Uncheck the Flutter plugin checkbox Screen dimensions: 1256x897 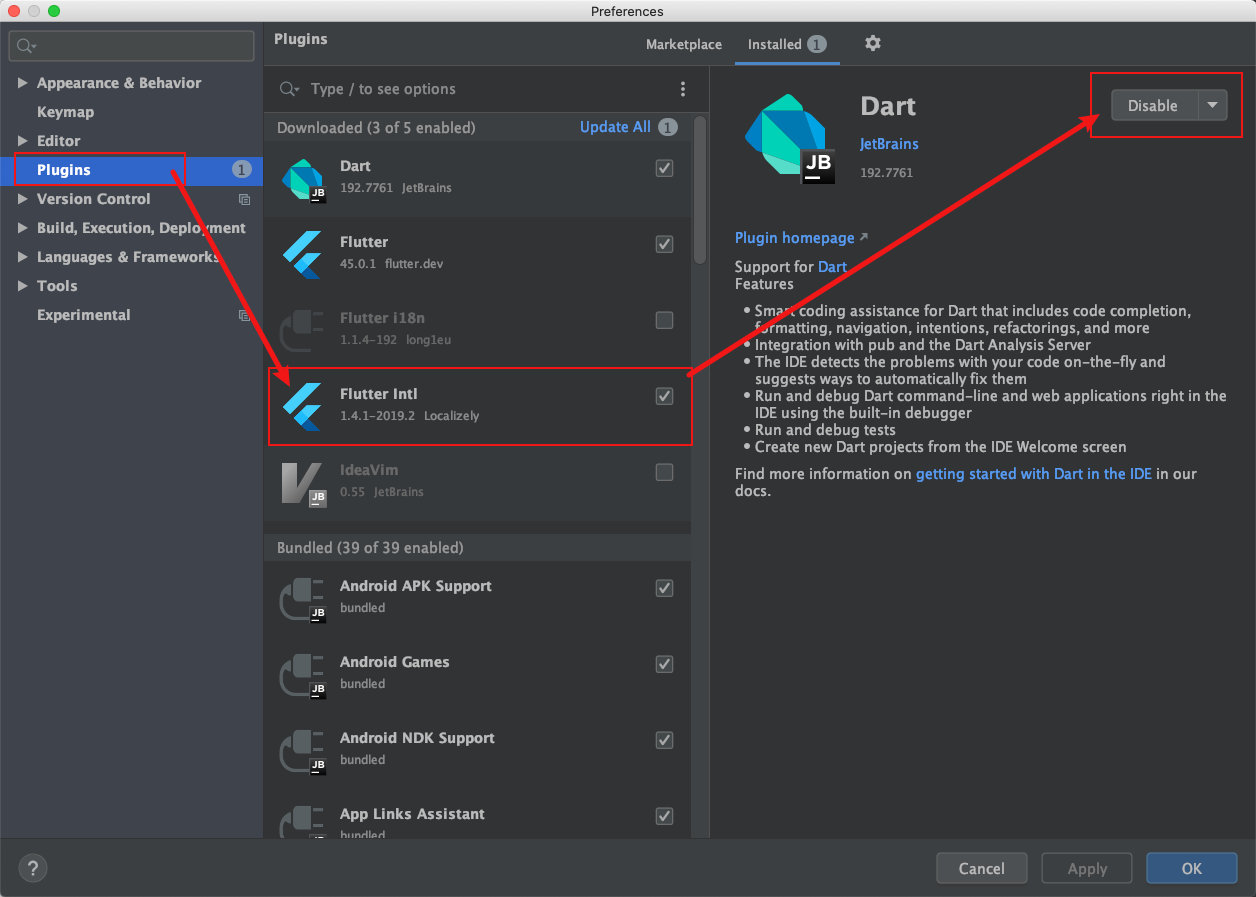664,244
